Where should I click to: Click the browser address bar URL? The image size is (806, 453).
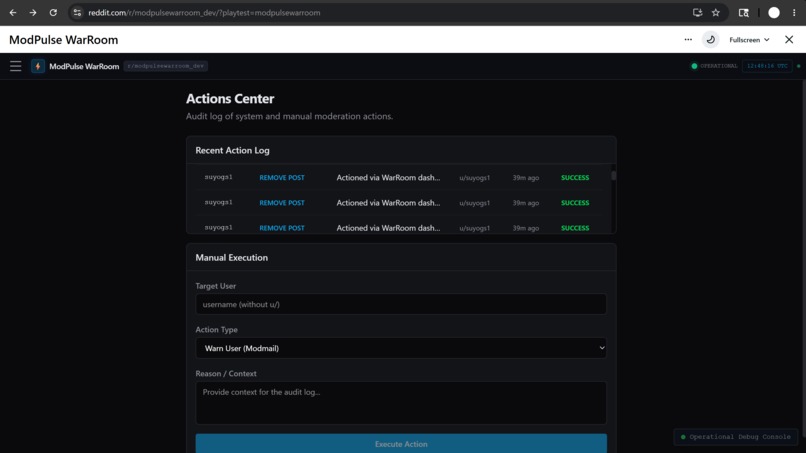pos(204,13)
